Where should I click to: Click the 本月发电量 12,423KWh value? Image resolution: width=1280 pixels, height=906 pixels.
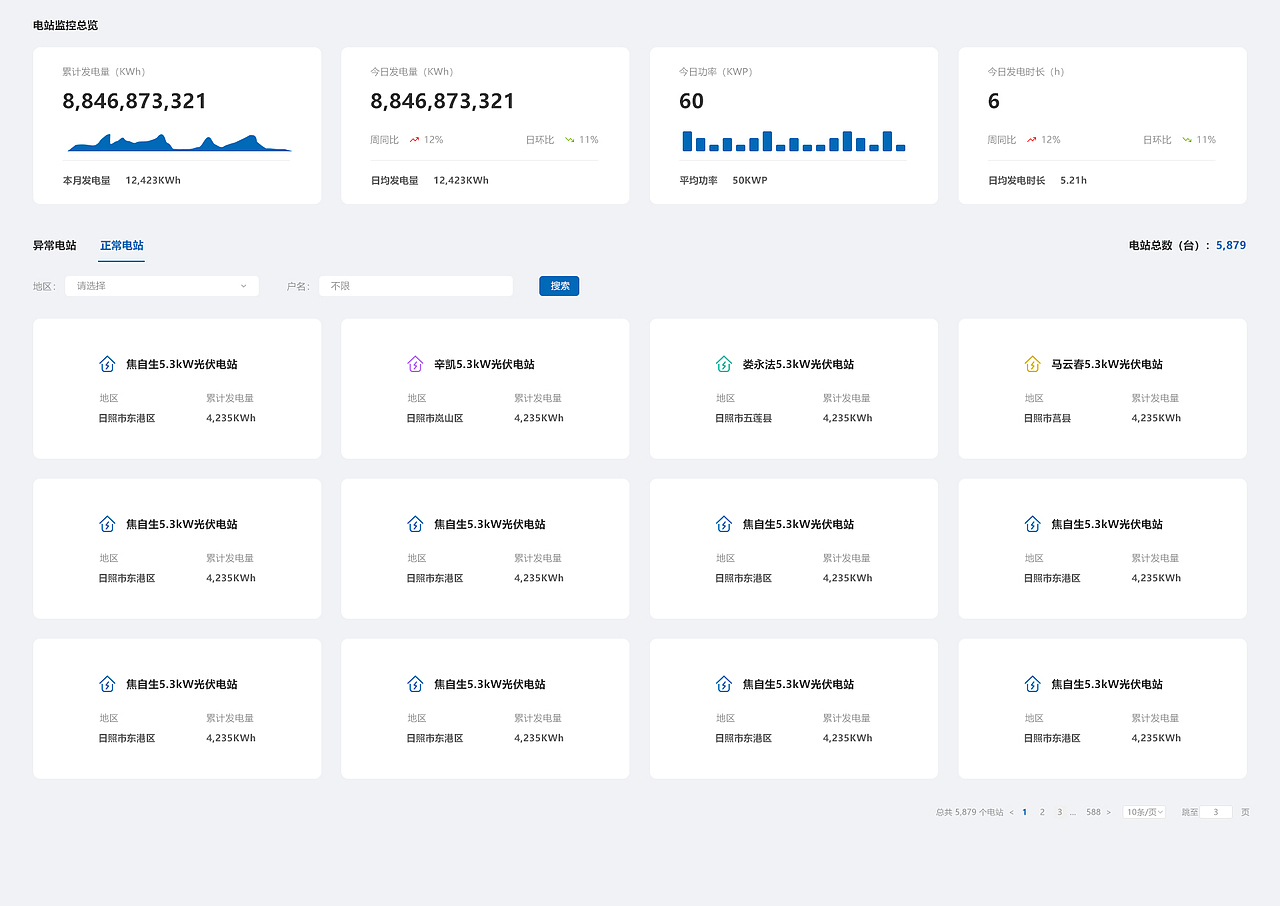(x=153, y=181)
